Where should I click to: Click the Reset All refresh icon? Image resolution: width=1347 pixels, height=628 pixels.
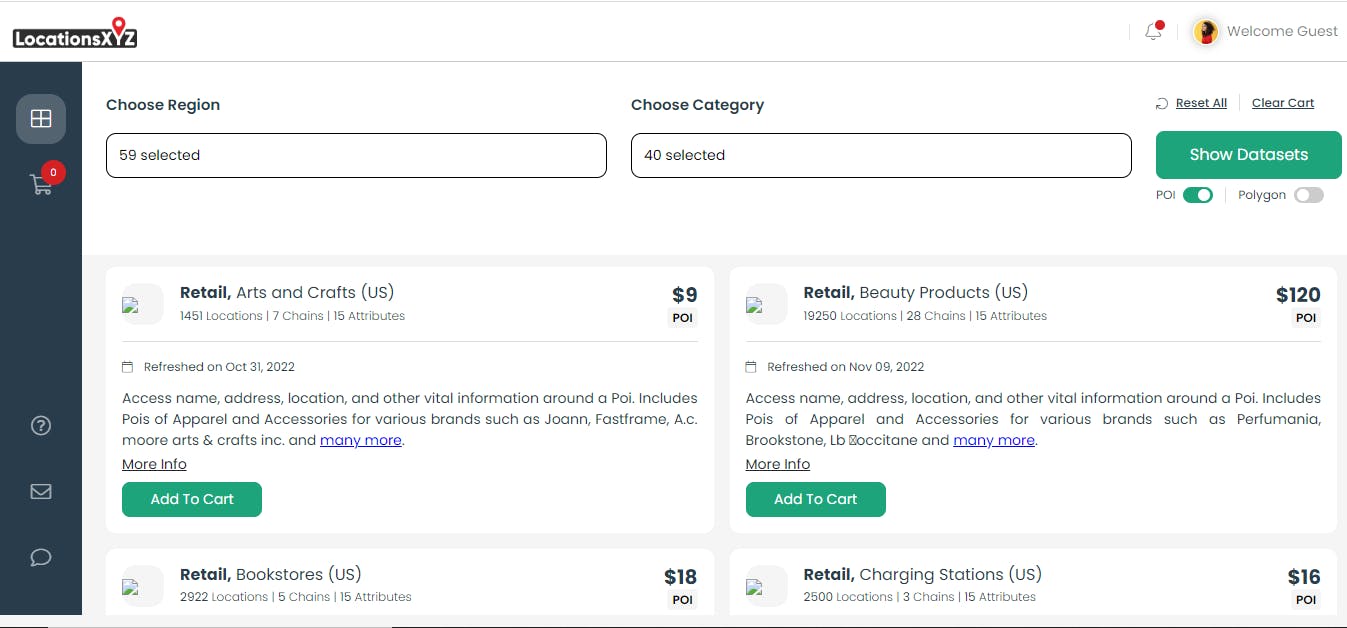(1162, 104)
